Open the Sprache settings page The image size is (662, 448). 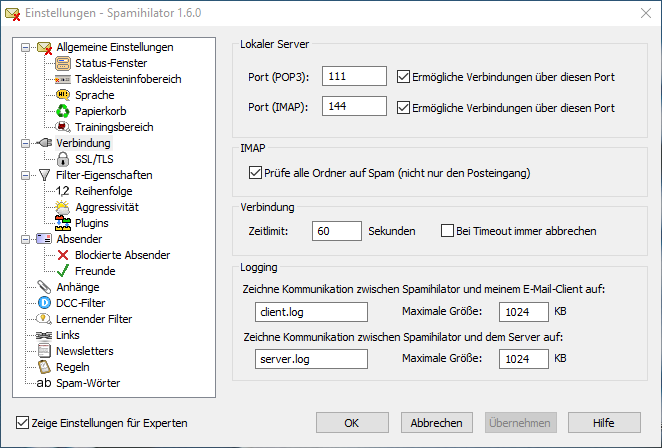coord(95,95)
